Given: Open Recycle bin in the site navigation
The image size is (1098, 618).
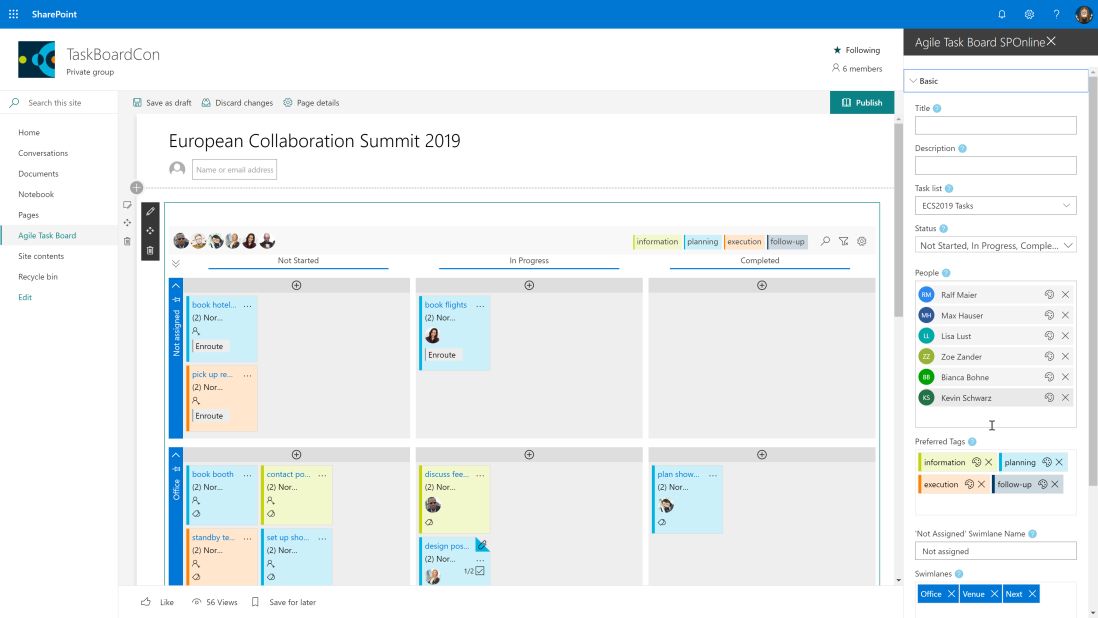Looking at the screenshot, I should click(x=39, y=276).
